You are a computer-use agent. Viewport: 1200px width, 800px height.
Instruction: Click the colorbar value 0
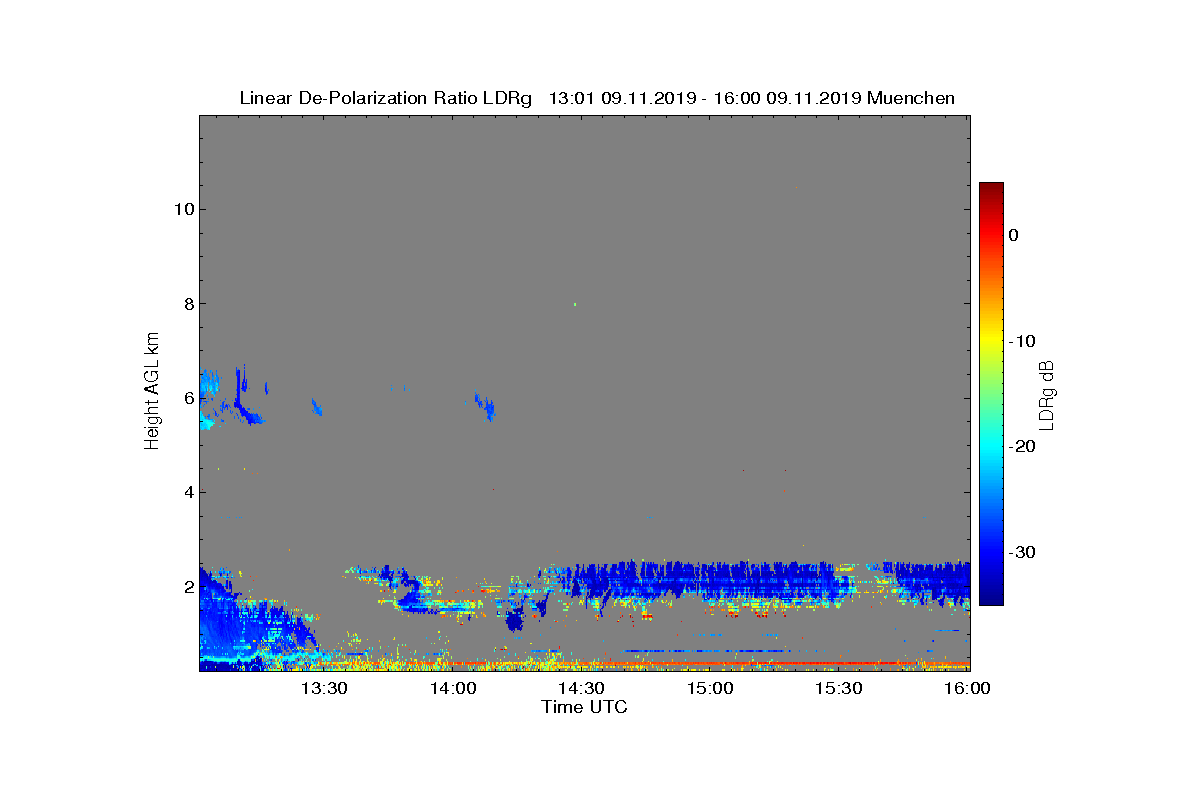[1013, 235]
